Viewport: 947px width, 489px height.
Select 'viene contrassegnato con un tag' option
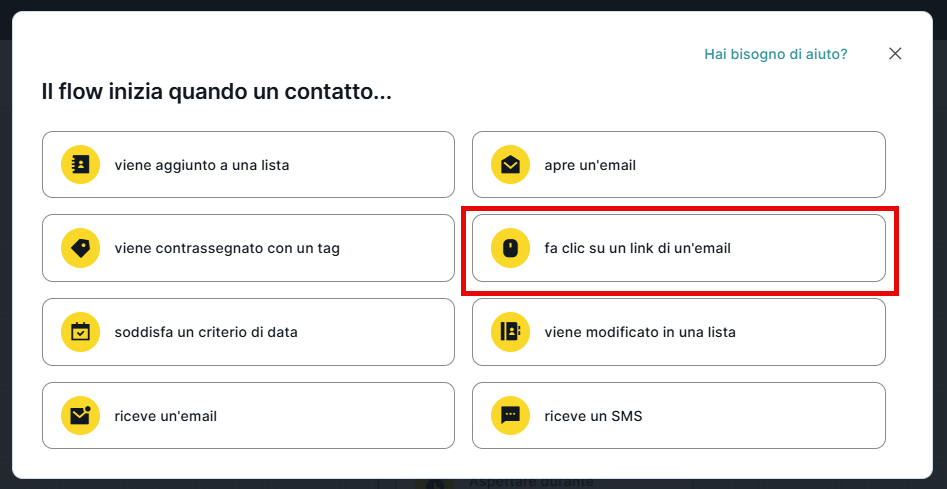coord(248,248)
